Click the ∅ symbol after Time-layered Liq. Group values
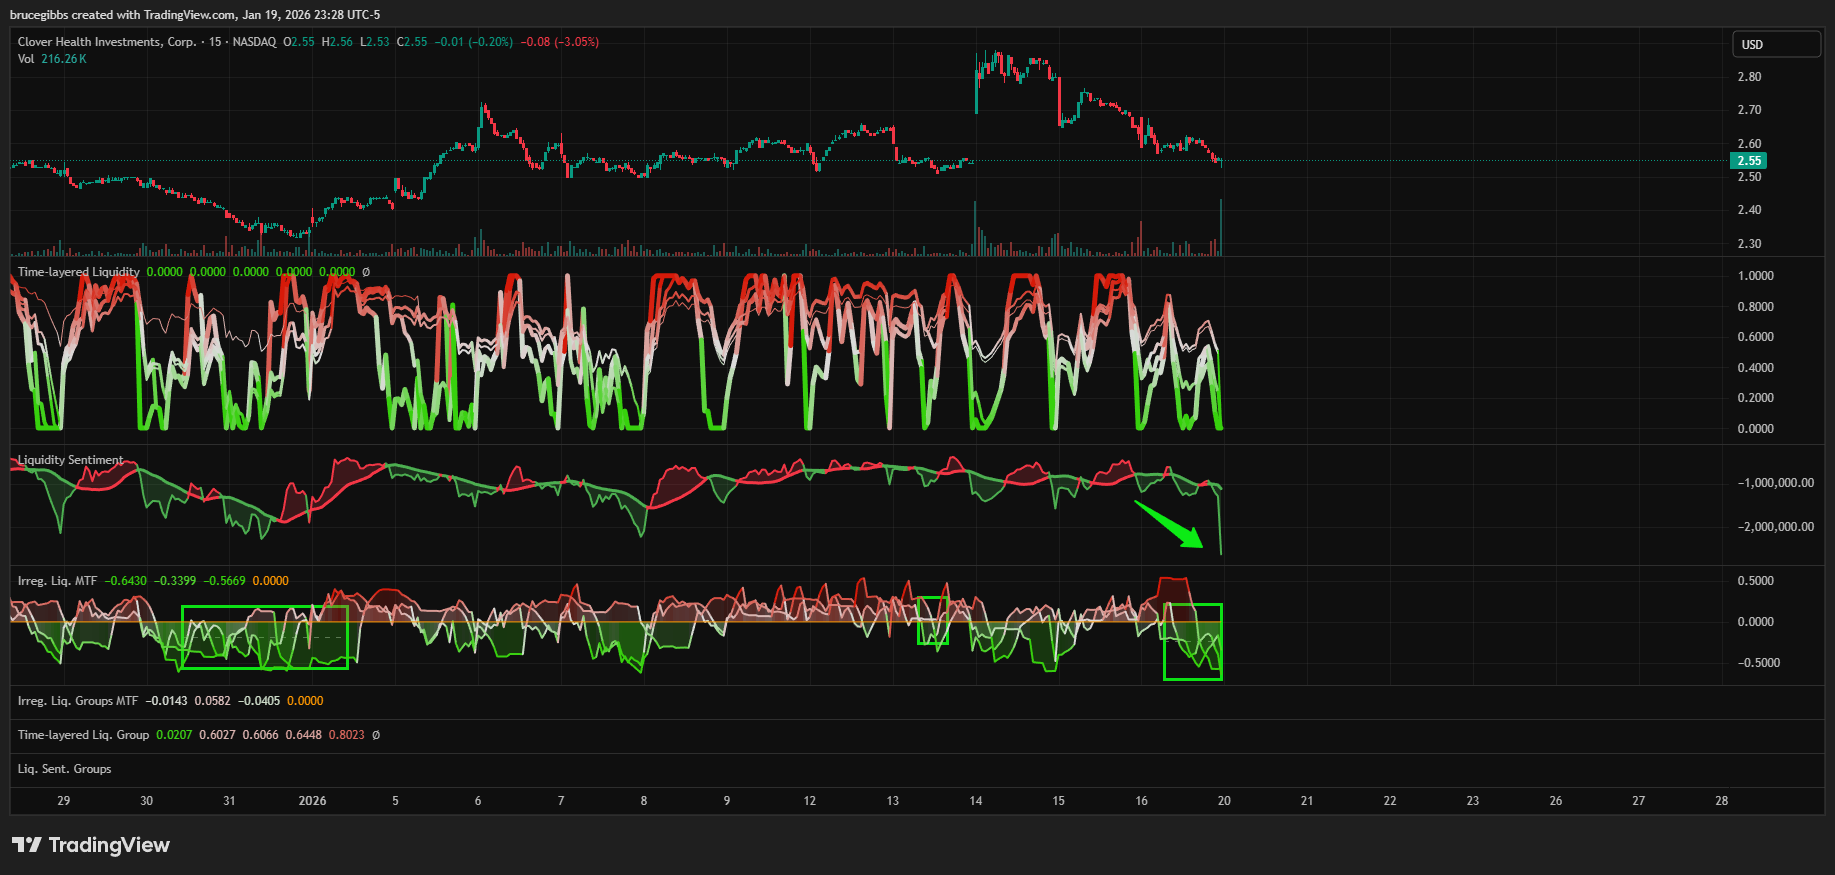 [376, 735]
